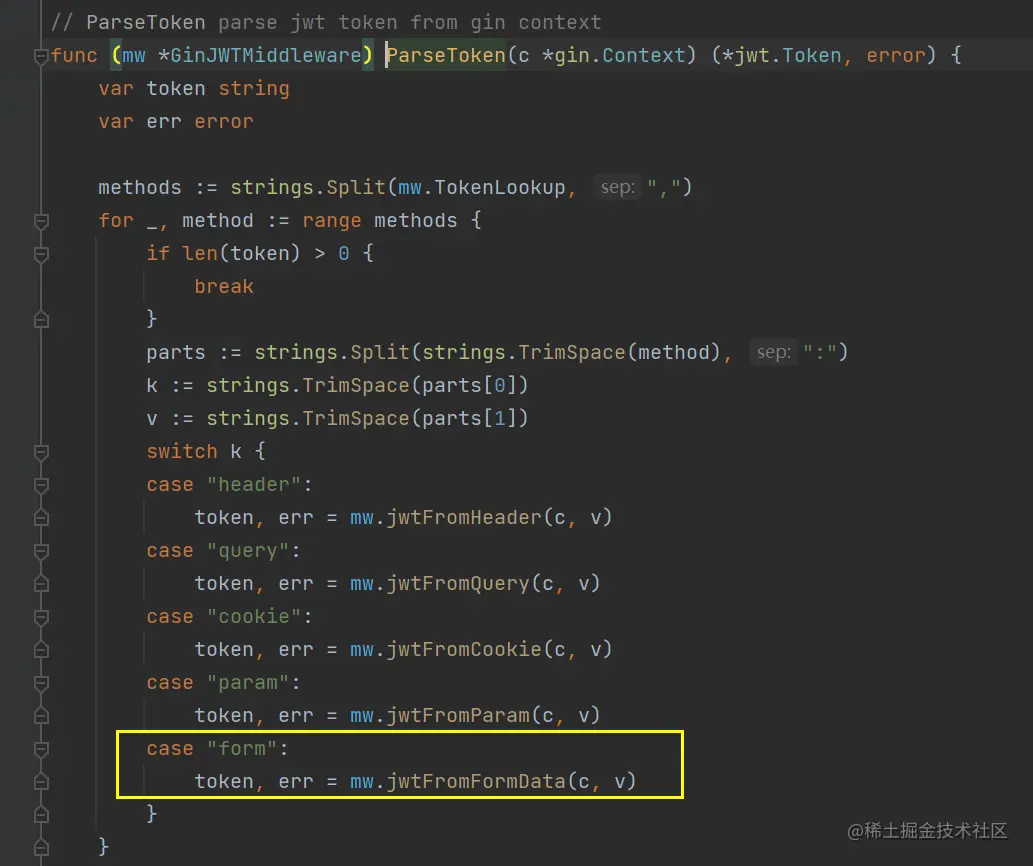Click the 'range' keyword in the for loop
1033x866 pixels.
click(x=331, y=221)
